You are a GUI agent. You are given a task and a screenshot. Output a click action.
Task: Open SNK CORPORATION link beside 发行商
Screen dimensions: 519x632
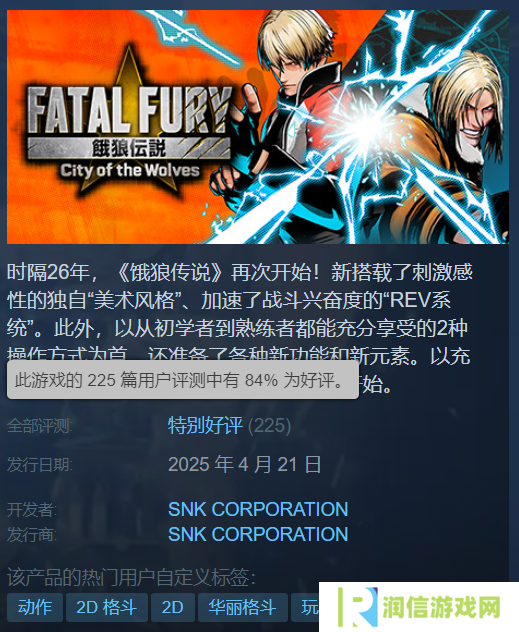(258, 534)
